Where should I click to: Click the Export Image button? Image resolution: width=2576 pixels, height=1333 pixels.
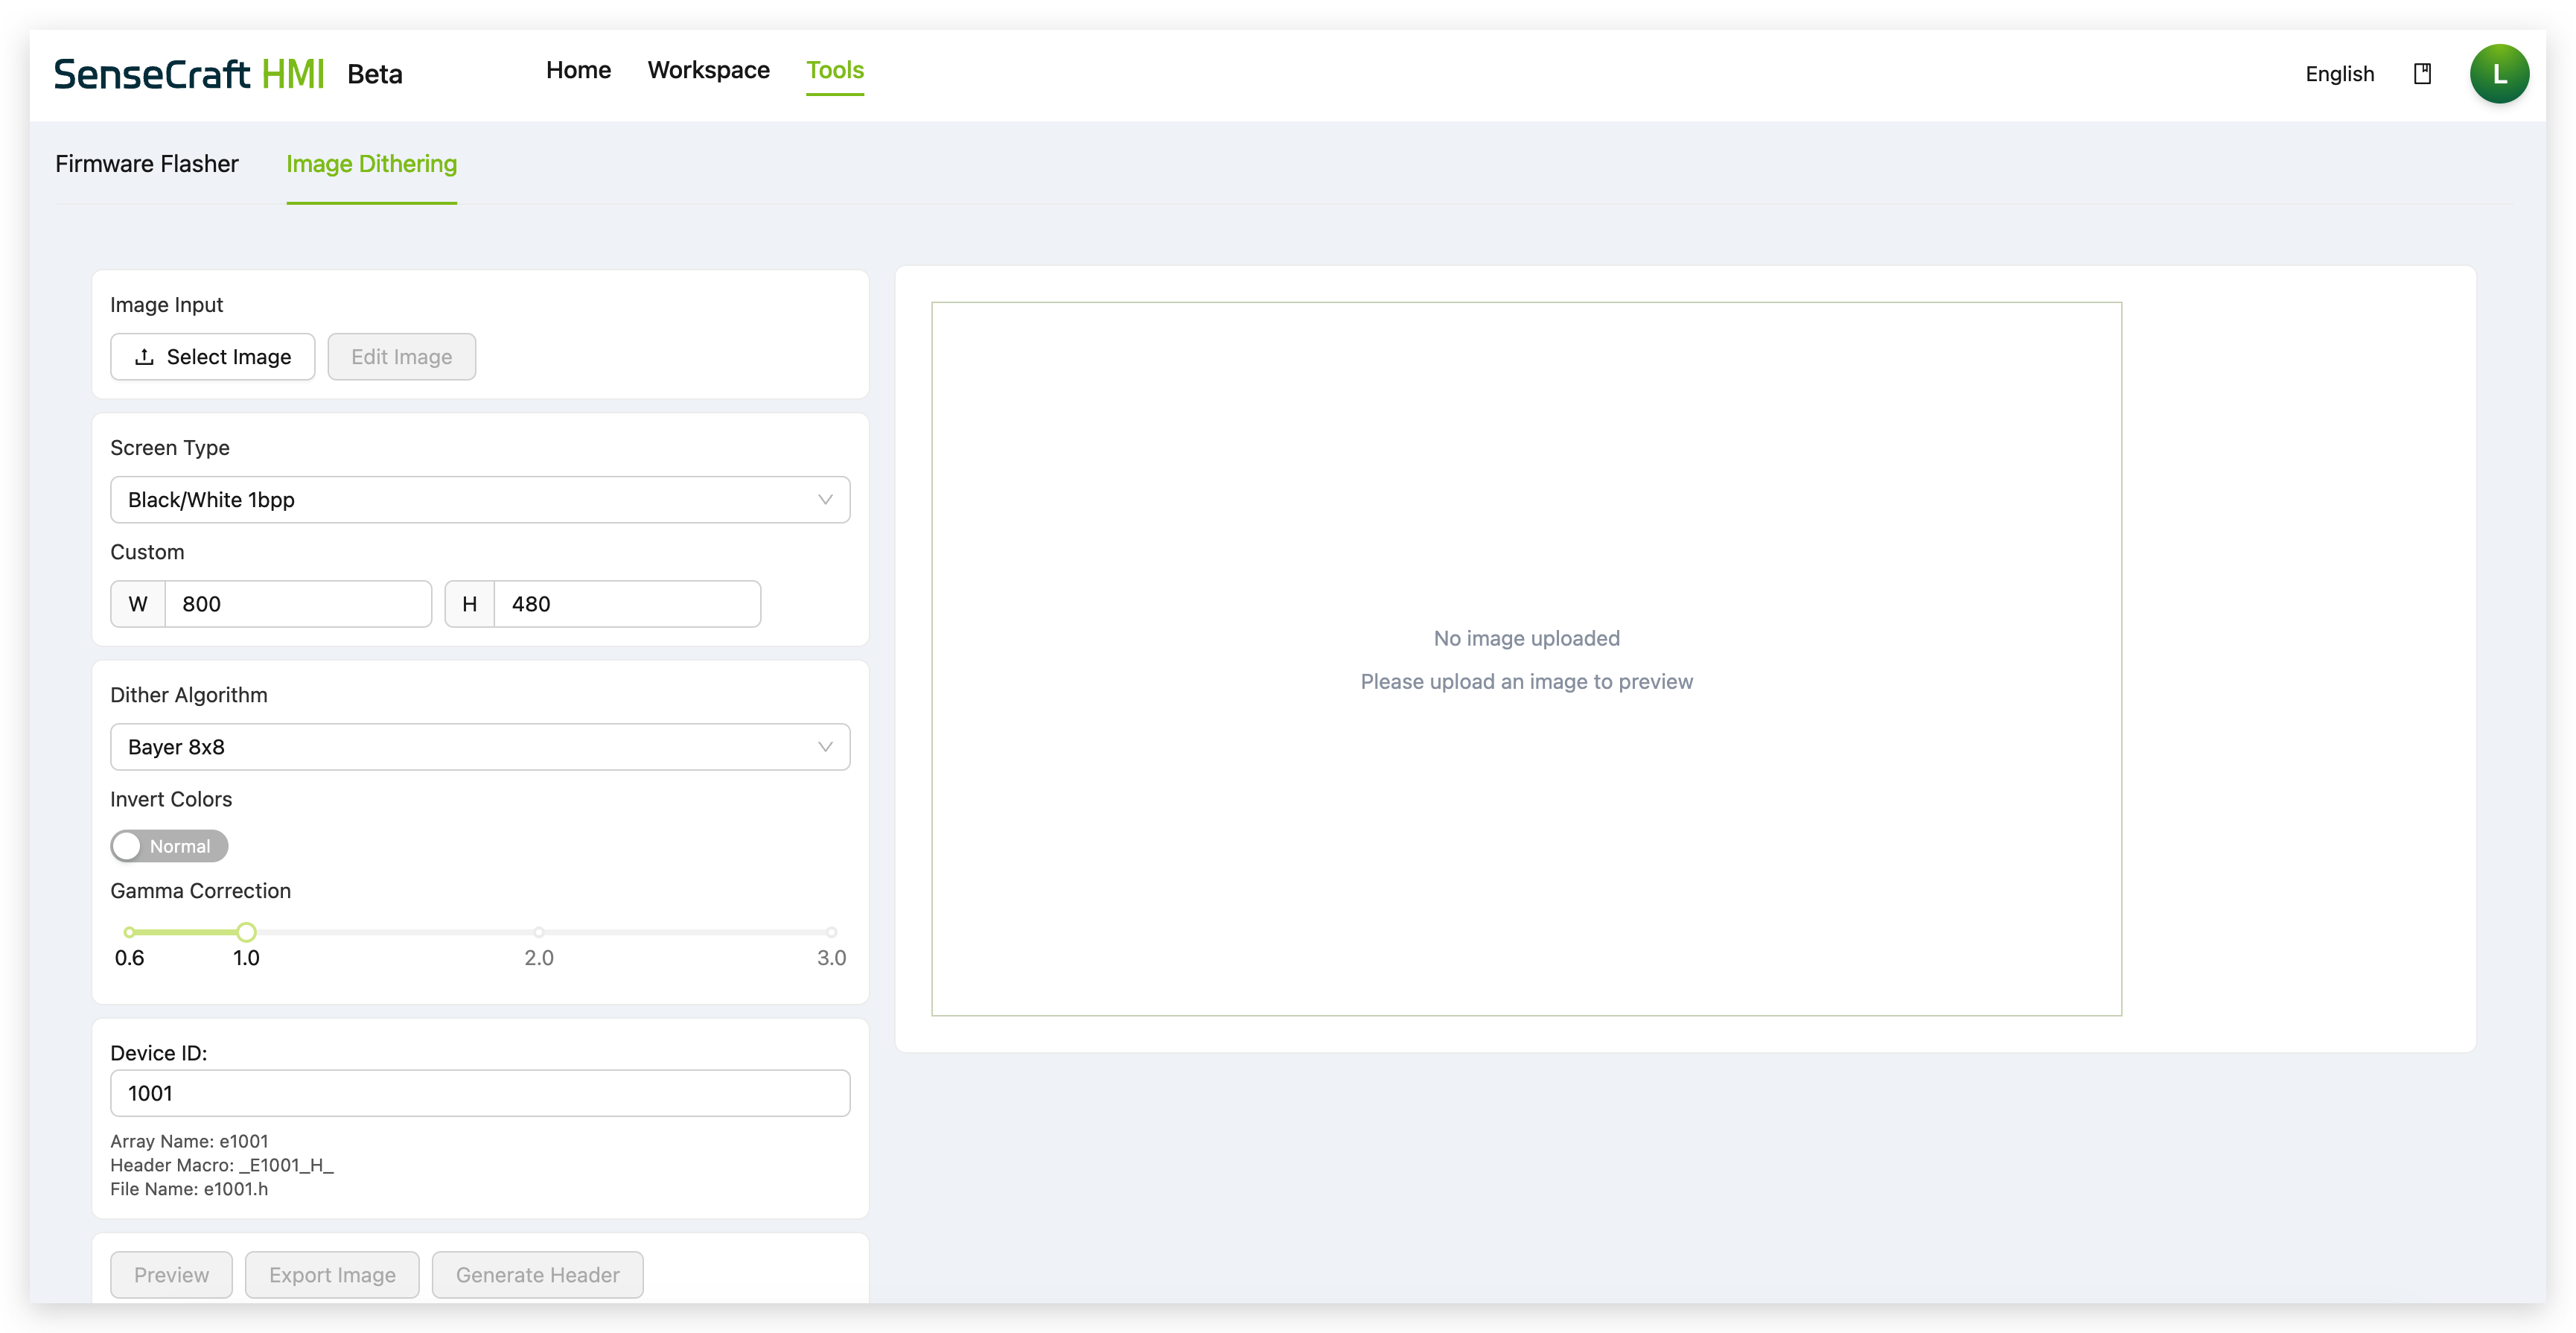332,1275
